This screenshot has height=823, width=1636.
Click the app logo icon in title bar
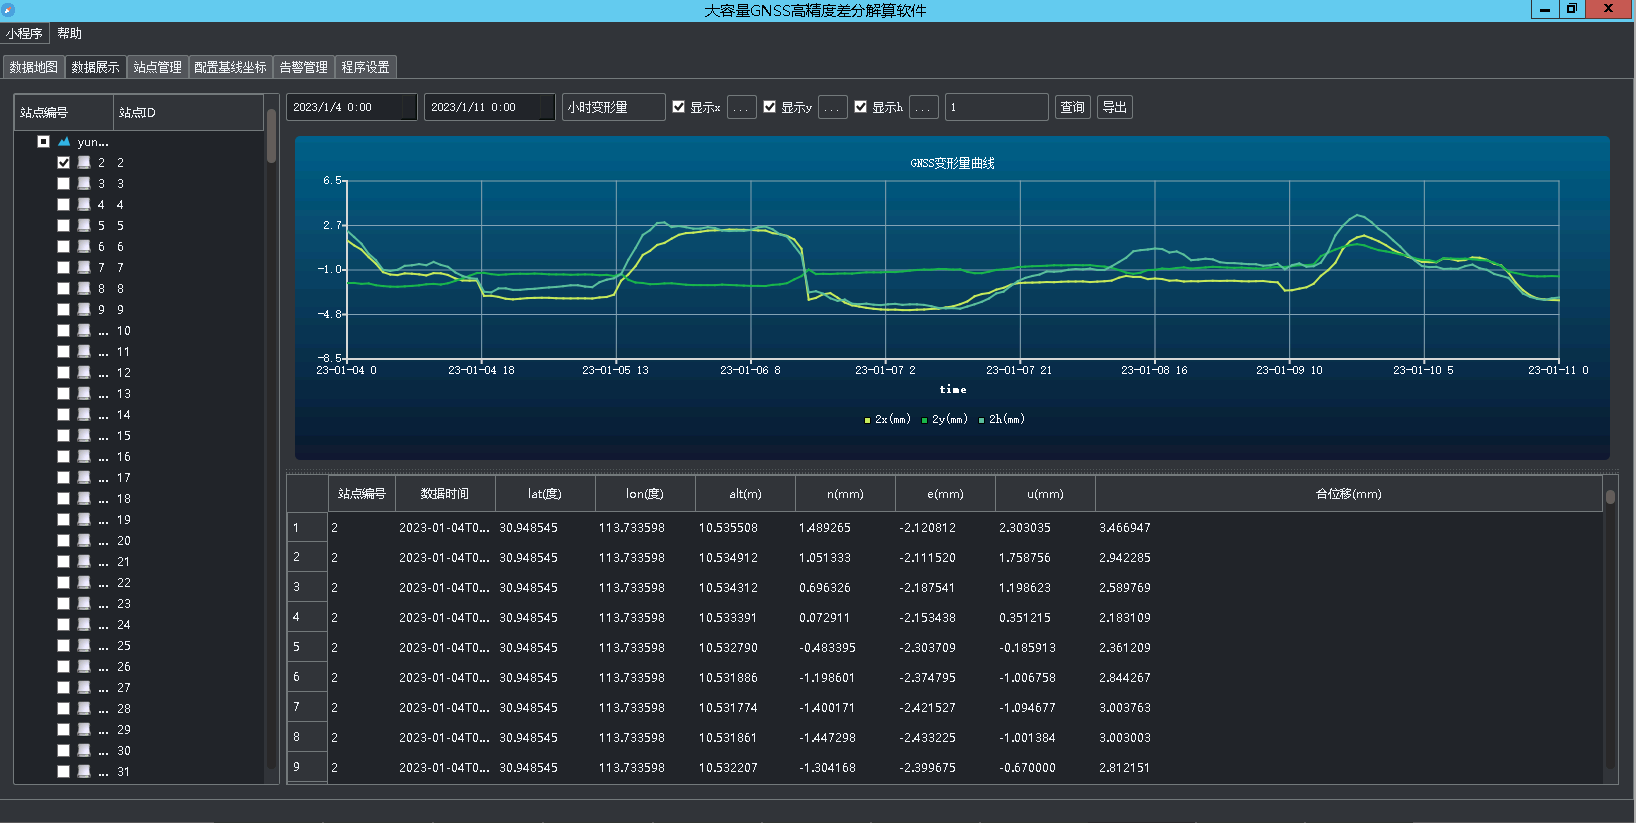[8, 10]
